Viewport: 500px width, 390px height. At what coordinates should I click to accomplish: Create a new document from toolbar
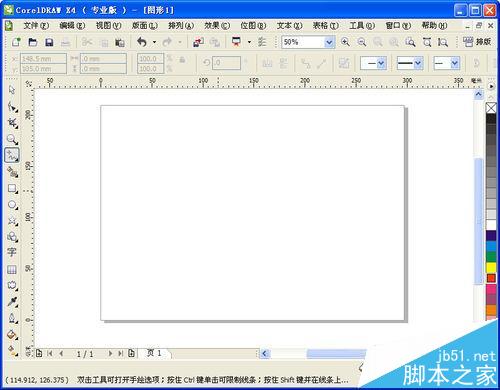click(x=16, y=42)
